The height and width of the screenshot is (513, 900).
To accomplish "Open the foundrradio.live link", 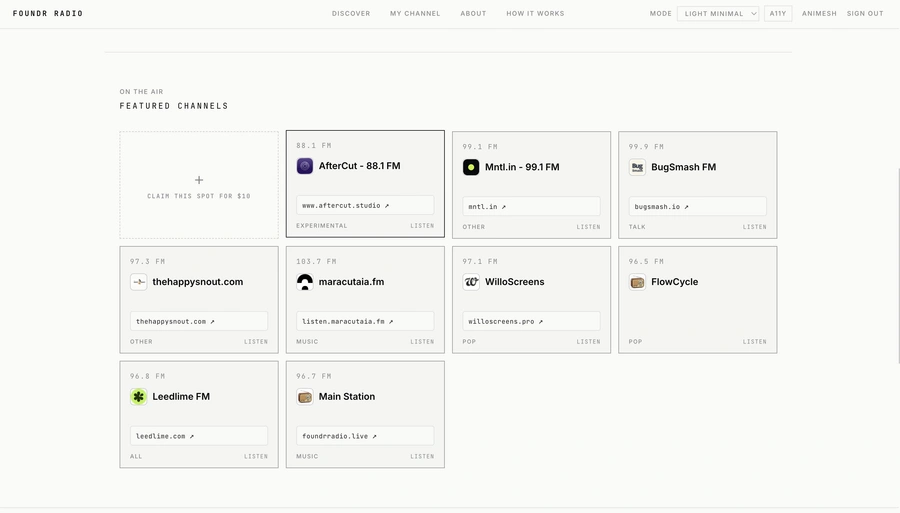I will 365,436.
